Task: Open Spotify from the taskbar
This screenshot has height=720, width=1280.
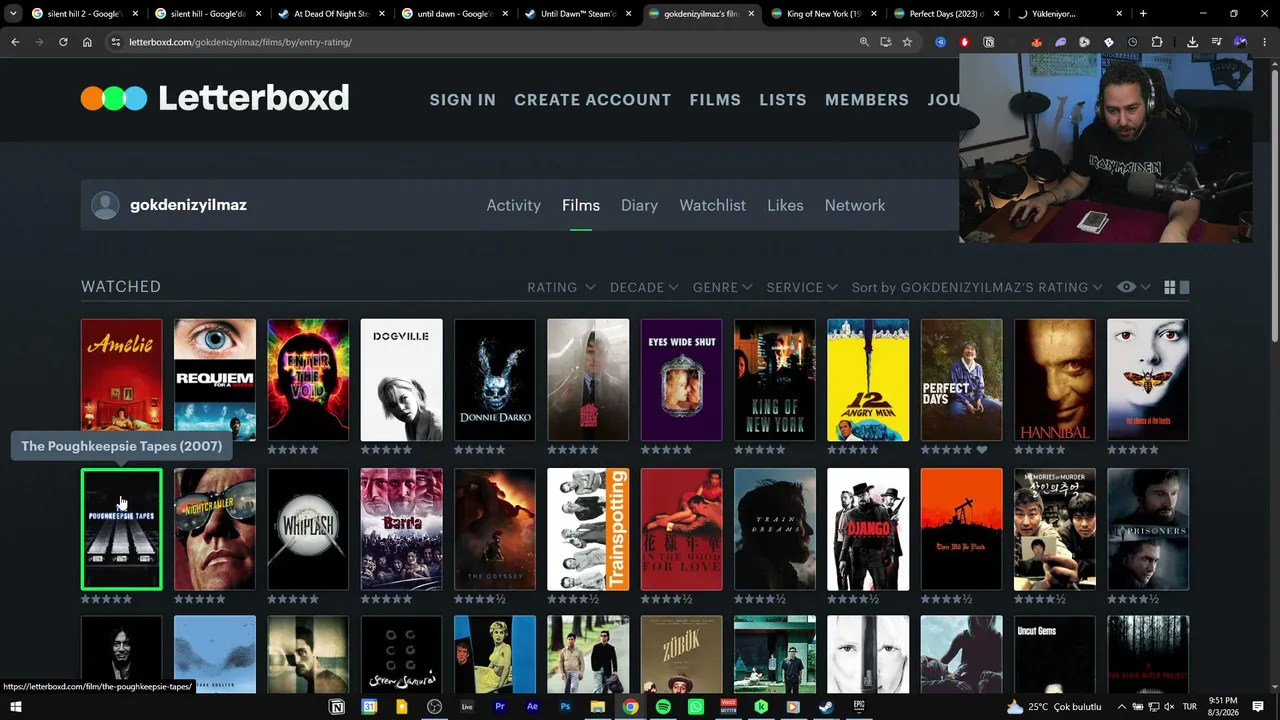Action: point(663,707)
